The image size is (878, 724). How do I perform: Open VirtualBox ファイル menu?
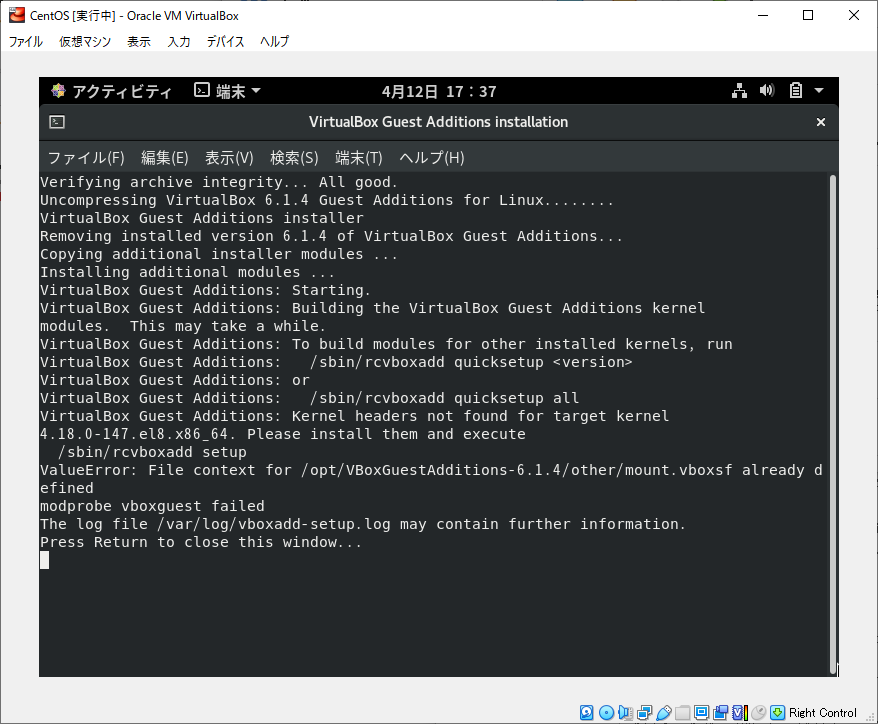pyautogui.click(x=26, y=41)
